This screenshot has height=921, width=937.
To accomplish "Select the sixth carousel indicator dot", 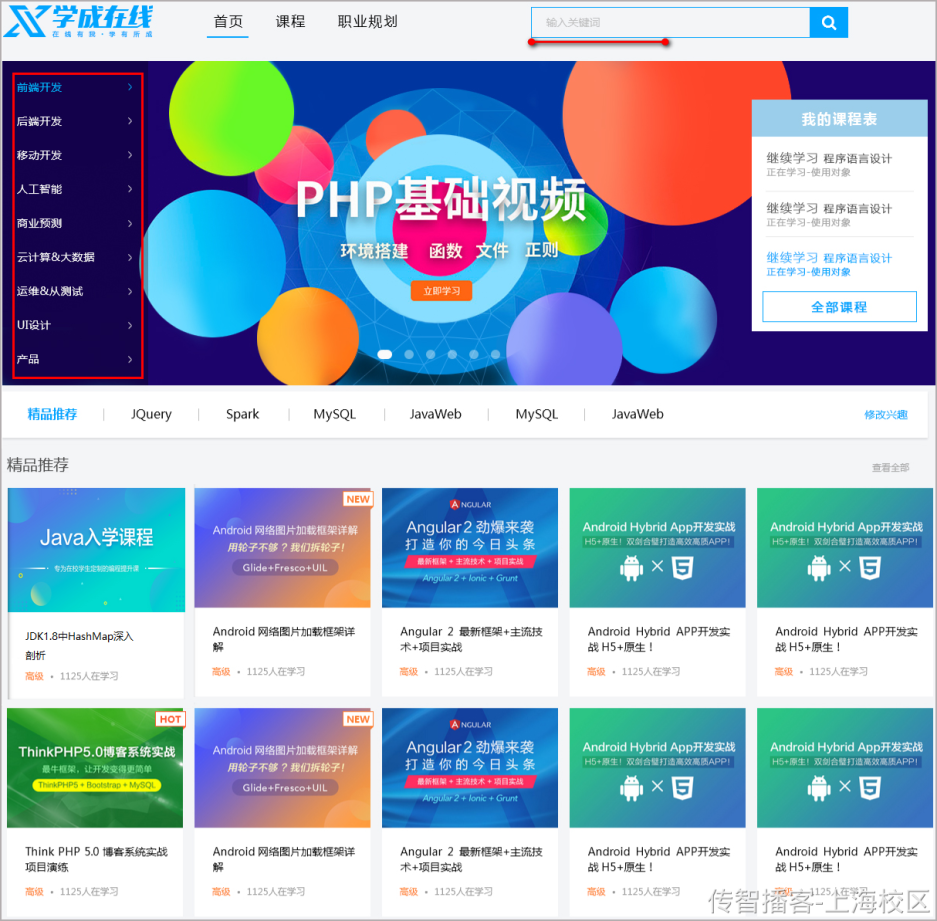I will click(x=495, y=354).
